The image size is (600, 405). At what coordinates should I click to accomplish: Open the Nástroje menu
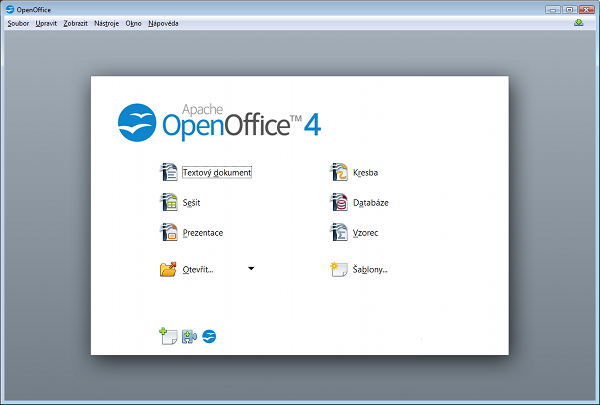(x=106, y=23)
